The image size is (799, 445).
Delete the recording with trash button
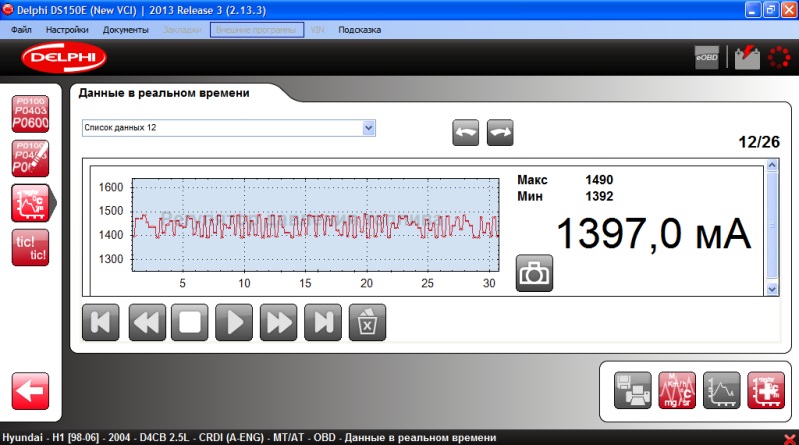coord(367,323)
